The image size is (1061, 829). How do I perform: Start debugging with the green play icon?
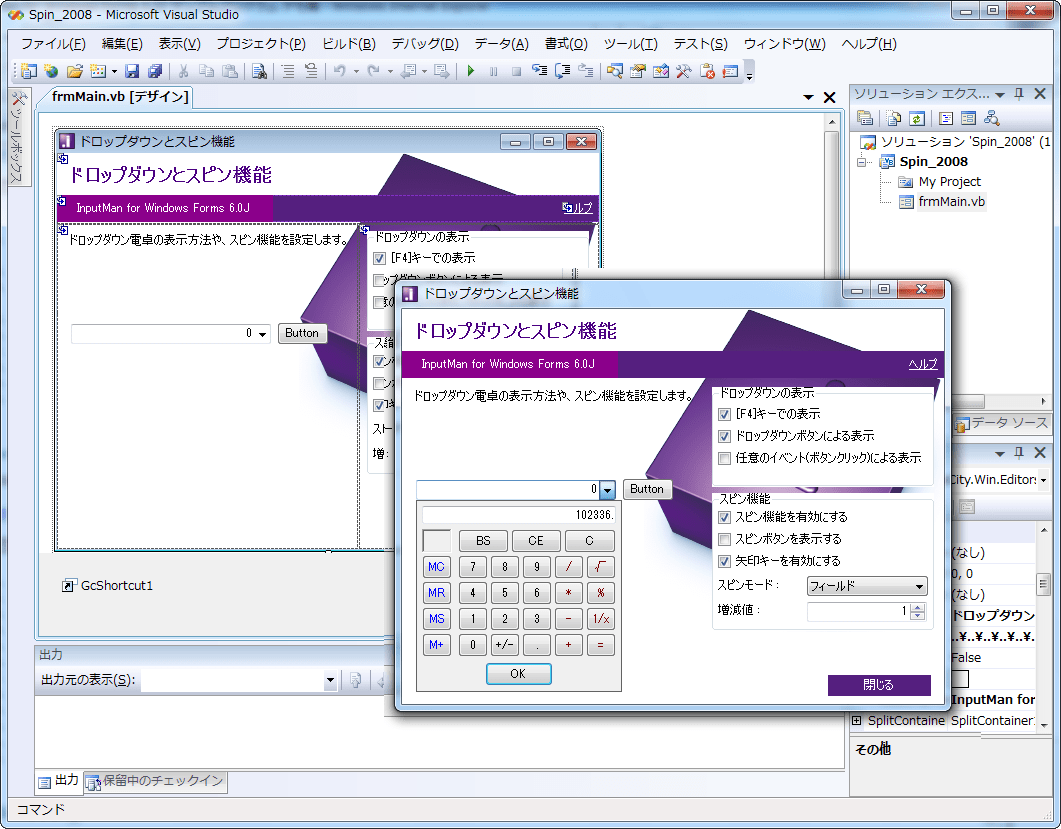point(469,71)
